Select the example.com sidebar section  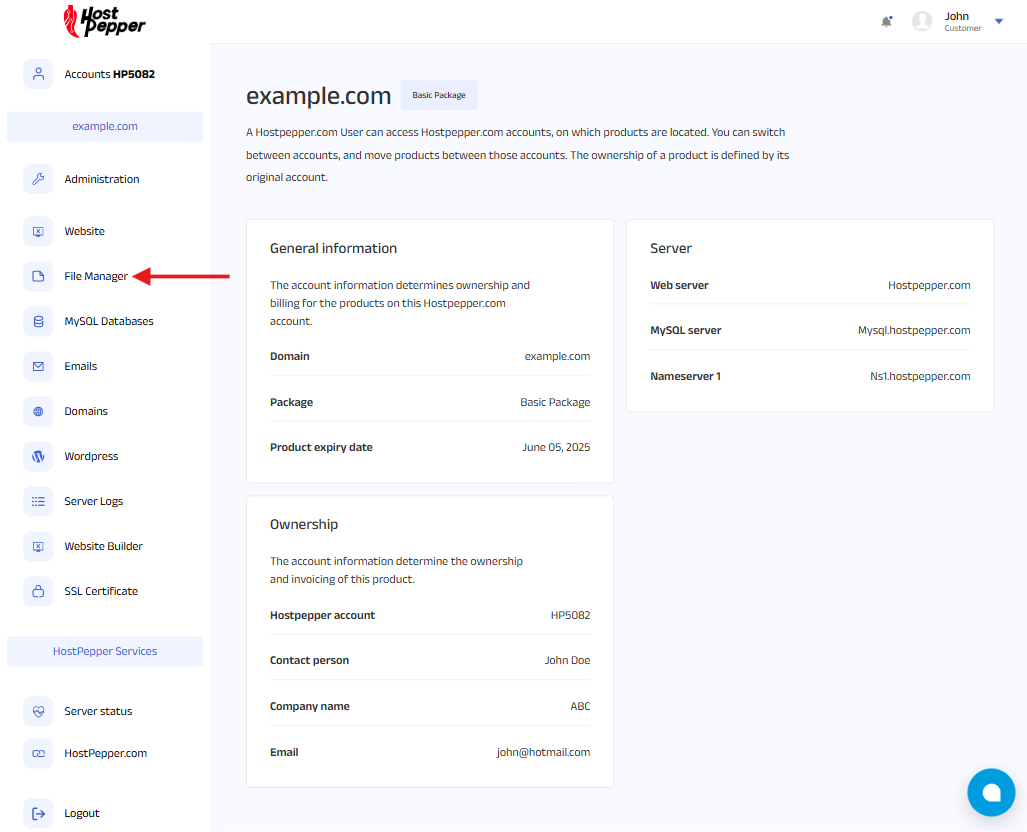click(105, 126)
